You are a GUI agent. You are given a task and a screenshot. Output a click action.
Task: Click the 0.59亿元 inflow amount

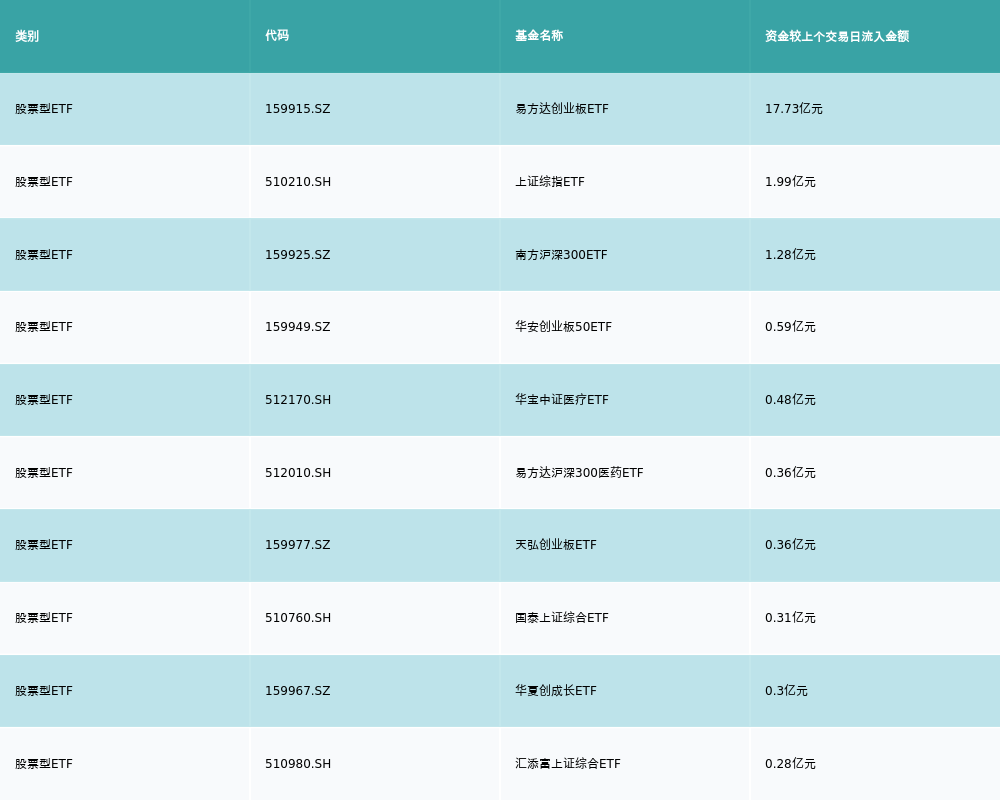[790, 327]
